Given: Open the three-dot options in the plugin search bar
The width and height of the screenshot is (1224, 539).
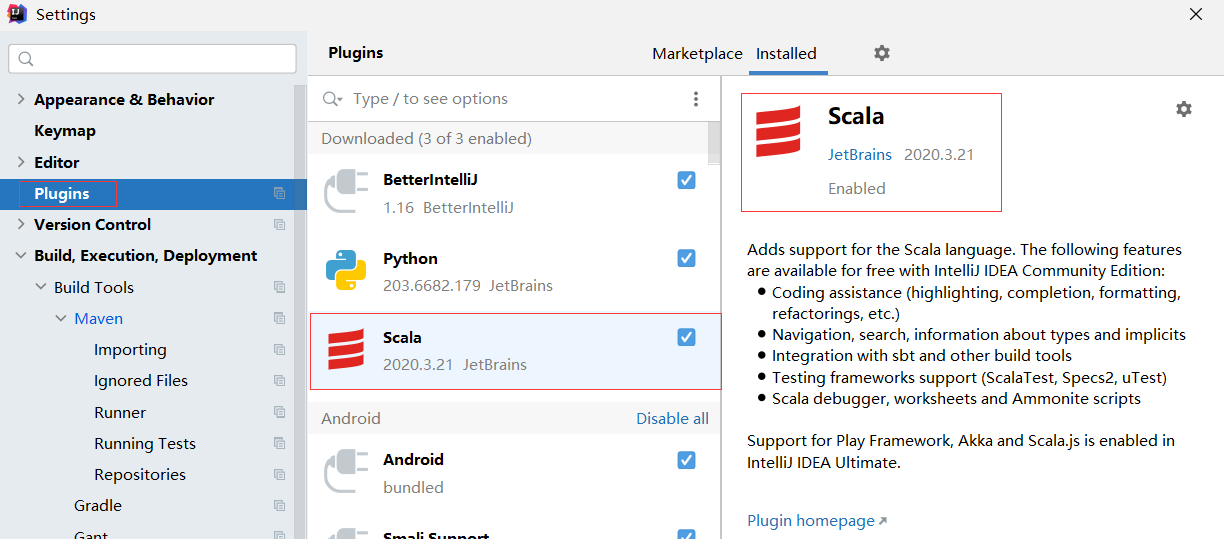Looking at the screenshot, I should coord(696,99).
